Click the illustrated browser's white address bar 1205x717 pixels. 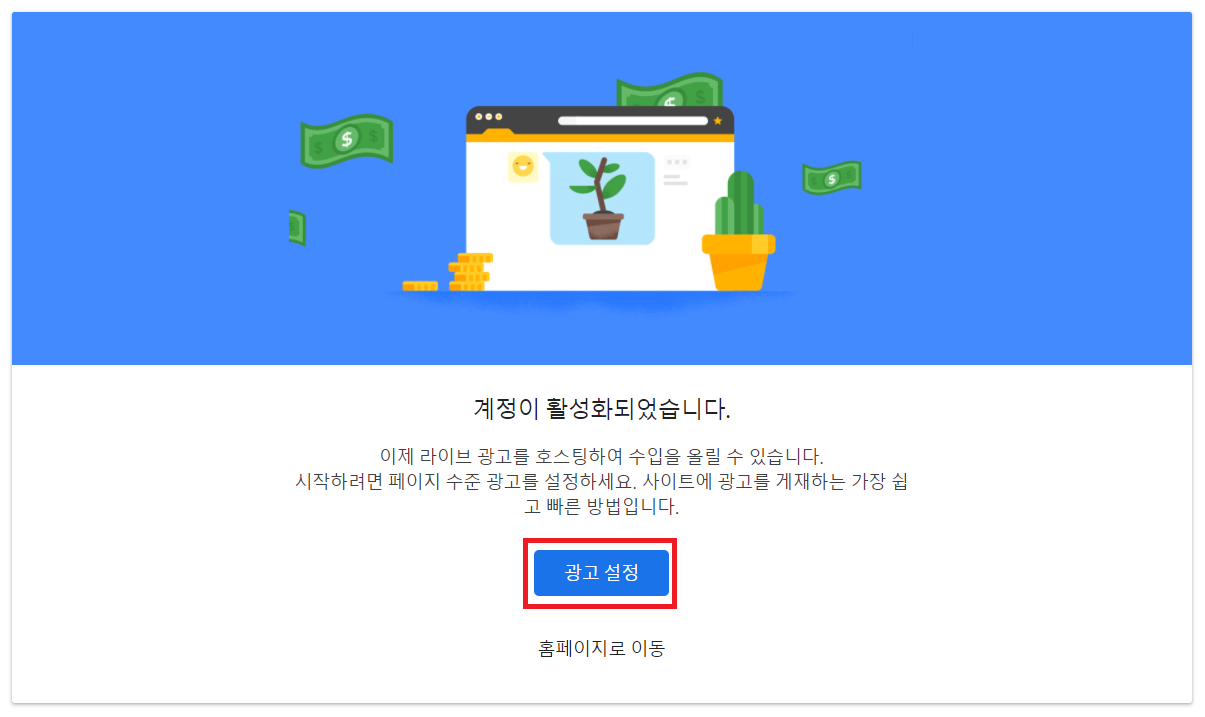pos(633,120)
